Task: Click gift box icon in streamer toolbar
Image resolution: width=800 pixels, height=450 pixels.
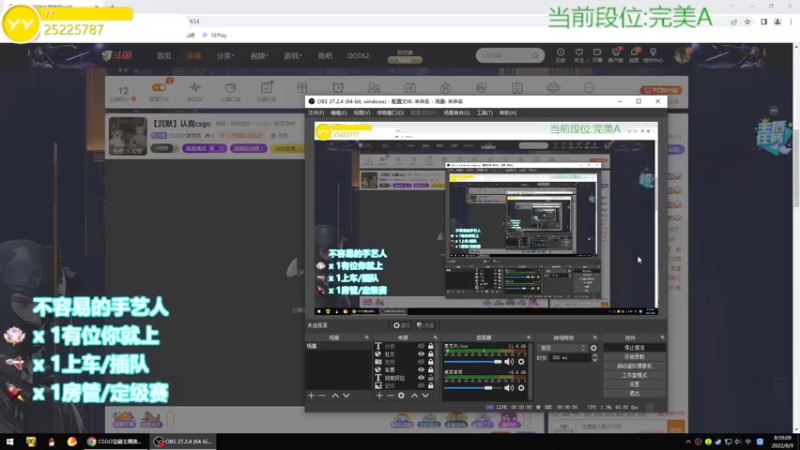Action: 302,88
